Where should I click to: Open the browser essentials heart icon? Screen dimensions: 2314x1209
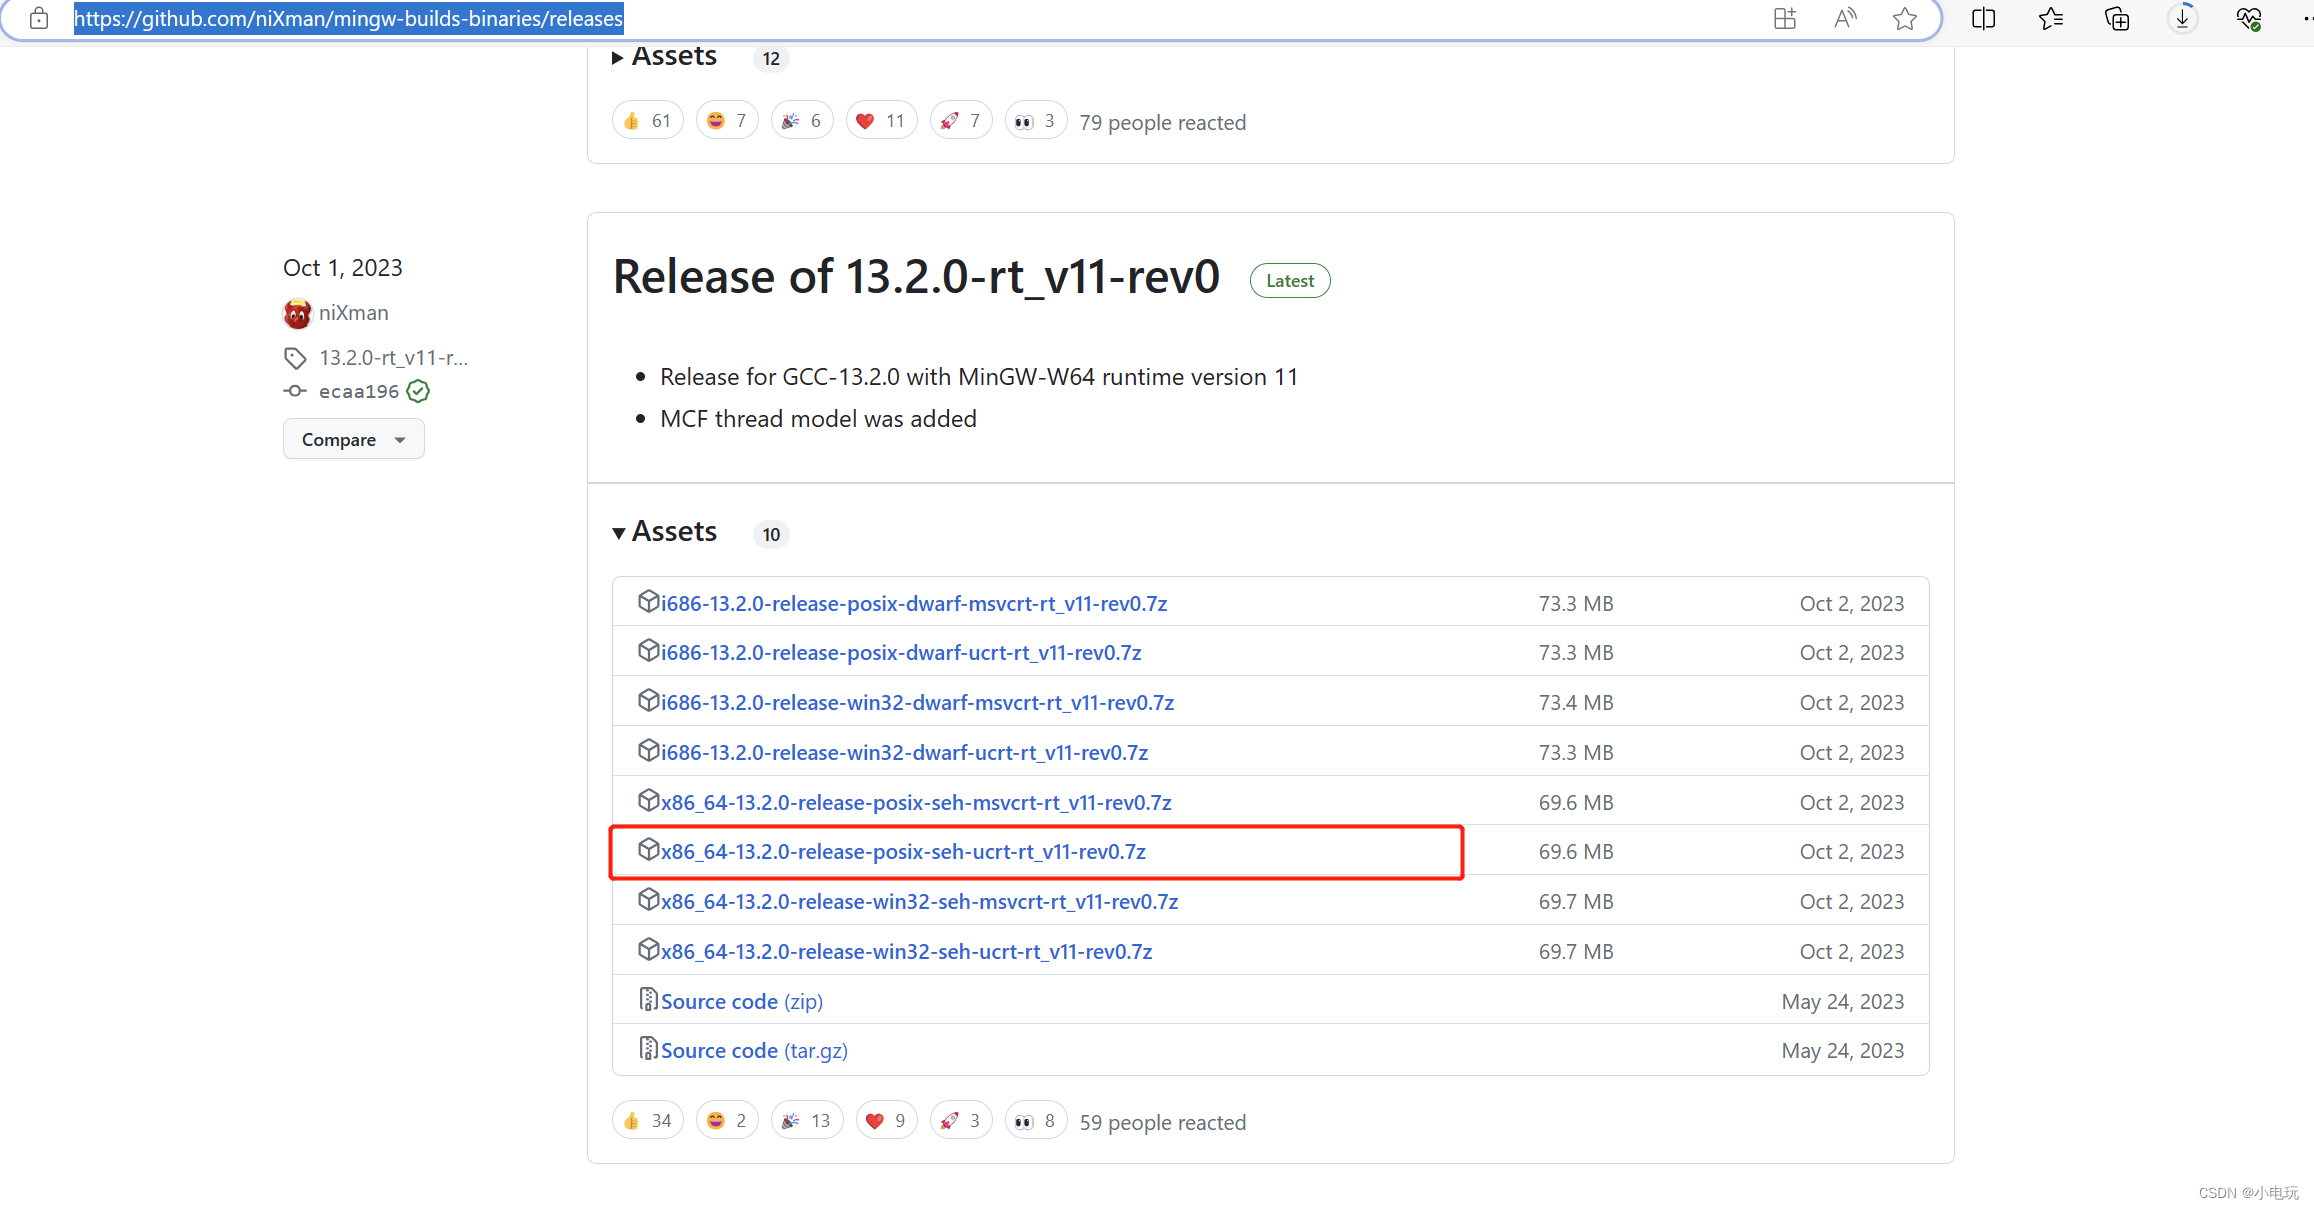2249,19
